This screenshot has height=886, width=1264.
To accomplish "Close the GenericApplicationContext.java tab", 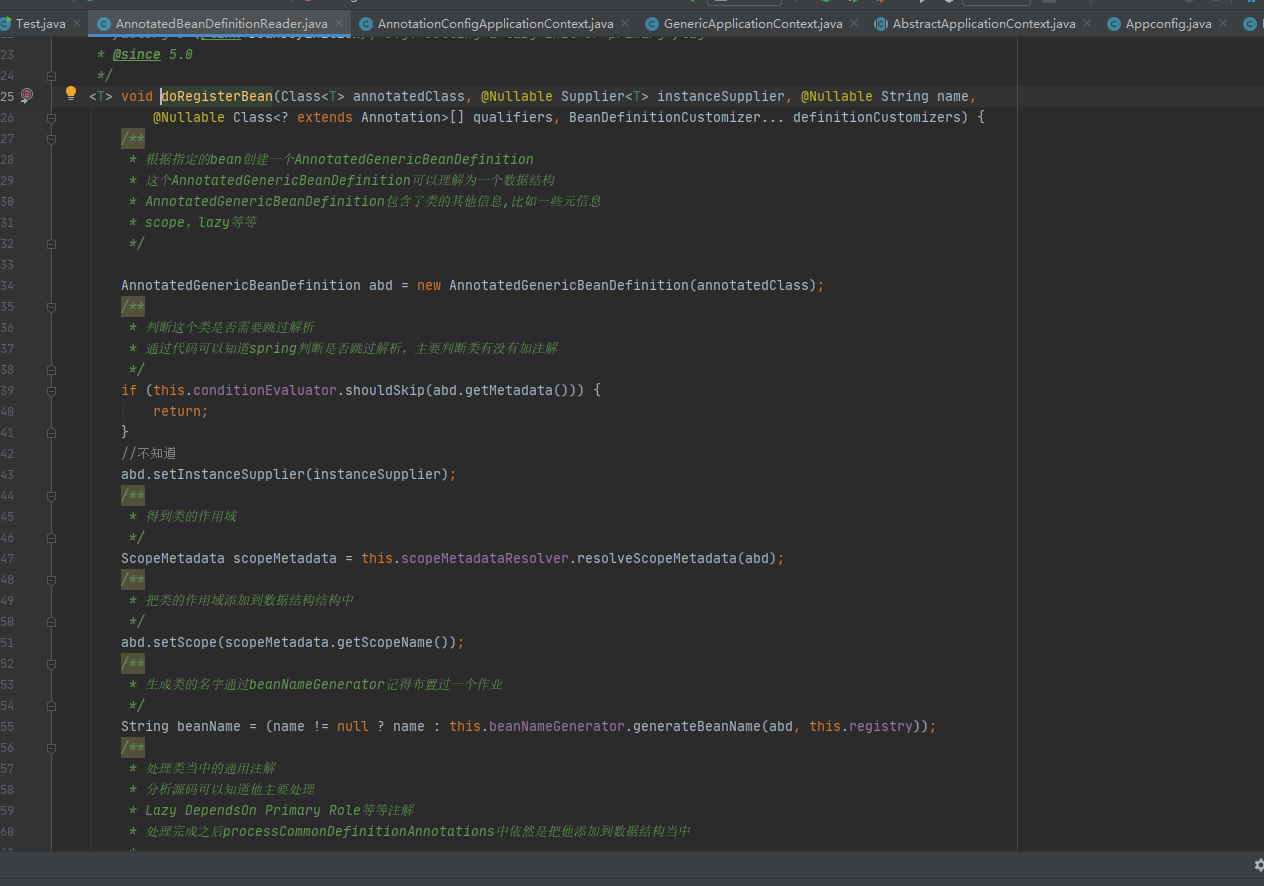I will point(853,23).
